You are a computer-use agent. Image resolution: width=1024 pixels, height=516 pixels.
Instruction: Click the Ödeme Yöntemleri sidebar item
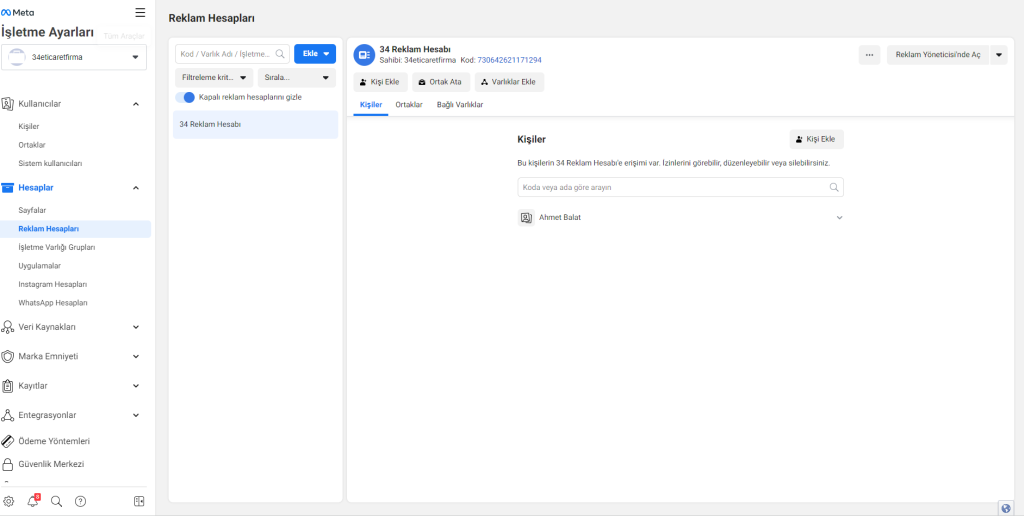tap(54, 440)
